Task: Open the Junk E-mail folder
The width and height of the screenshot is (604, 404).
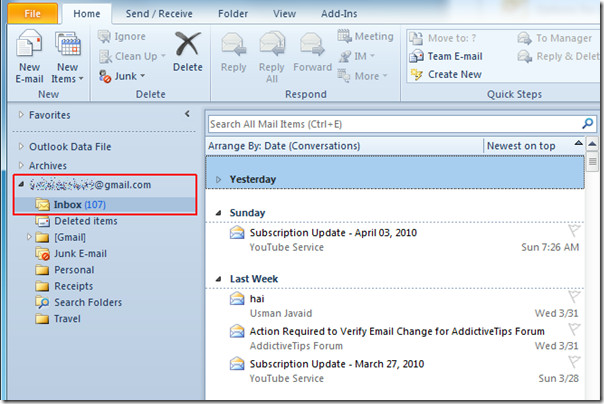Action: click(x=71, y=253)
